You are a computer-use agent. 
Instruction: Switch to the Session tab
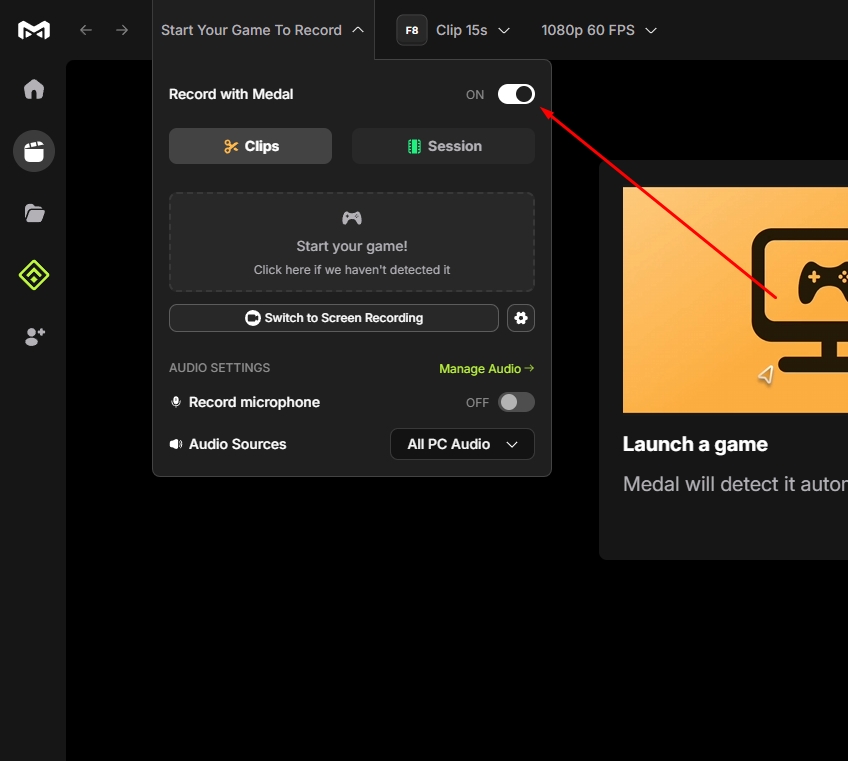pos(443,146)
